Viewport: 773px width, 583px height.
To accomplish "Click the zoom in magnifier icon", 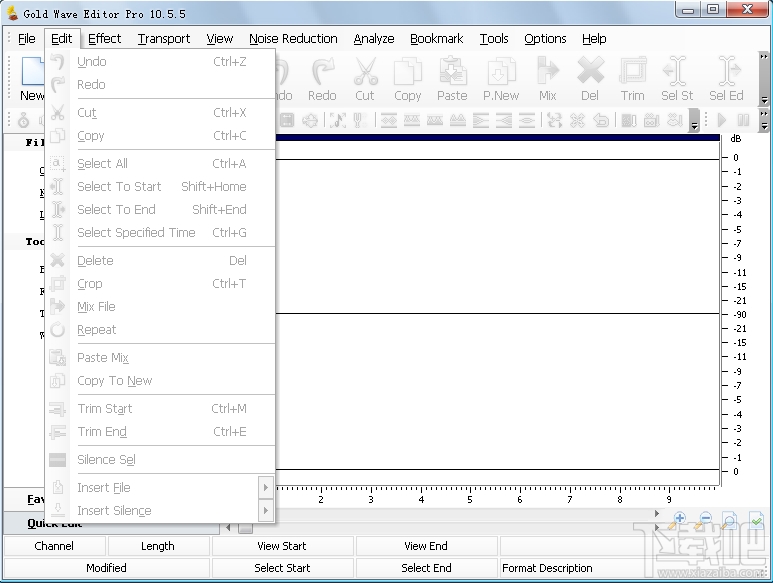I will tap(677, 520).
